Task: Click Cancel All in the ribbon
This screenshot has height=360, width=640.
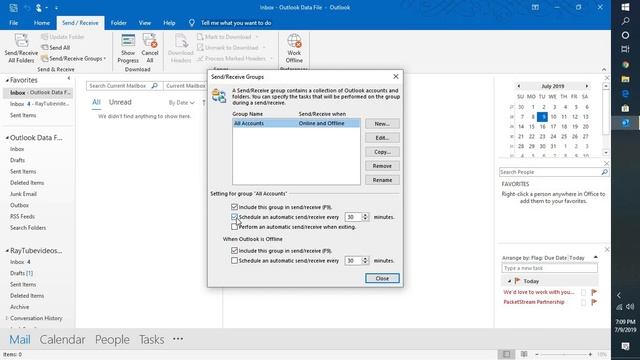Action: coord(150,49)
